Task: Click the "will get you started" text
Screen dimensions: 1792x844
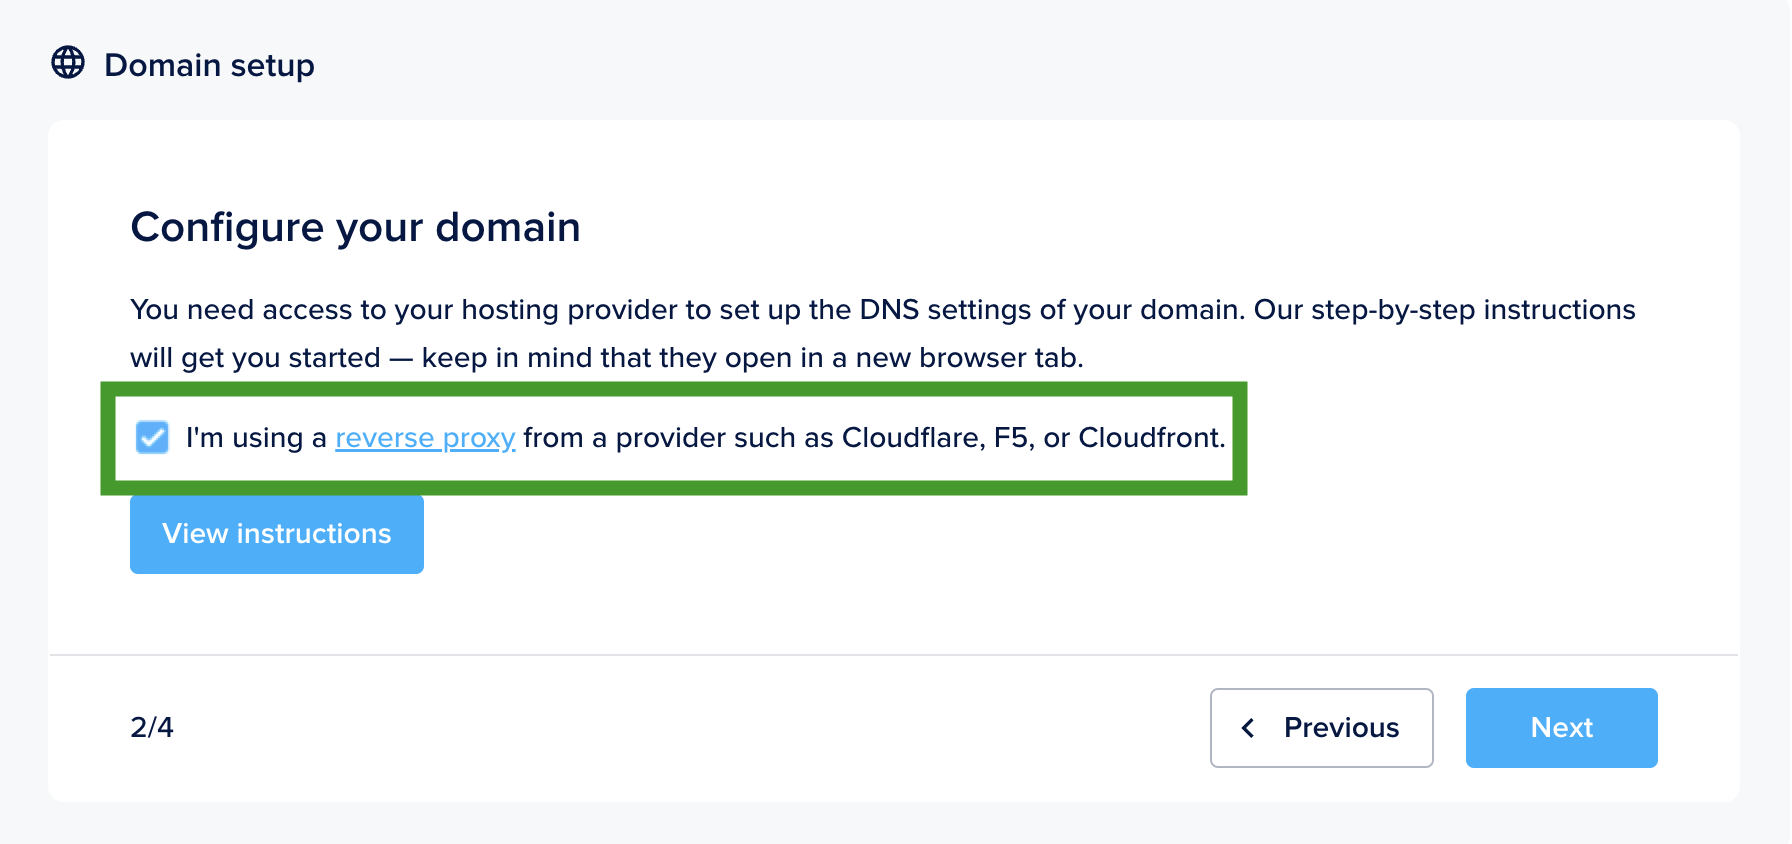Action: point(255,358)
